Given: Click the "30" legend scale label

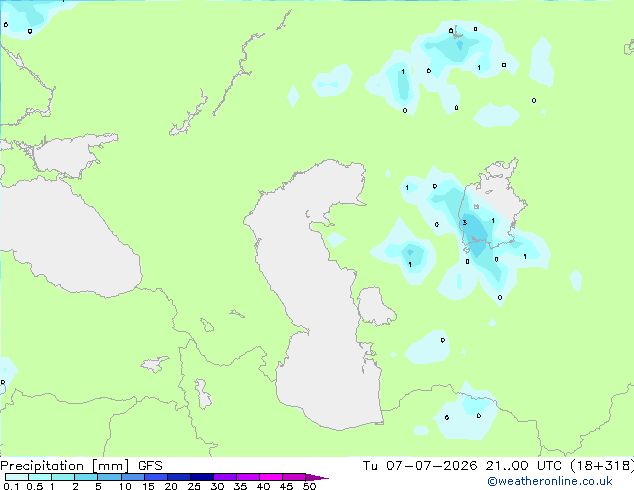Looking at the screenshot, I should (x=217, y=486).
